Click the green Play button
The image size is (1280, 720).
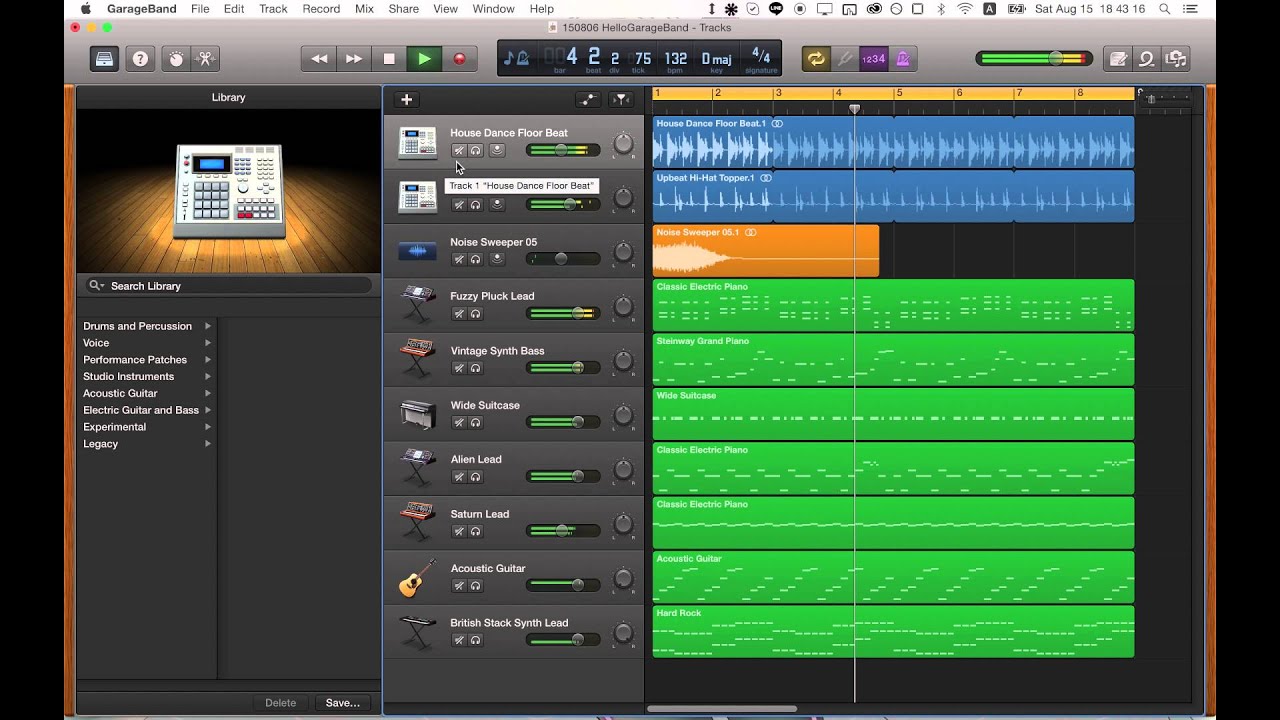[424, 58]
